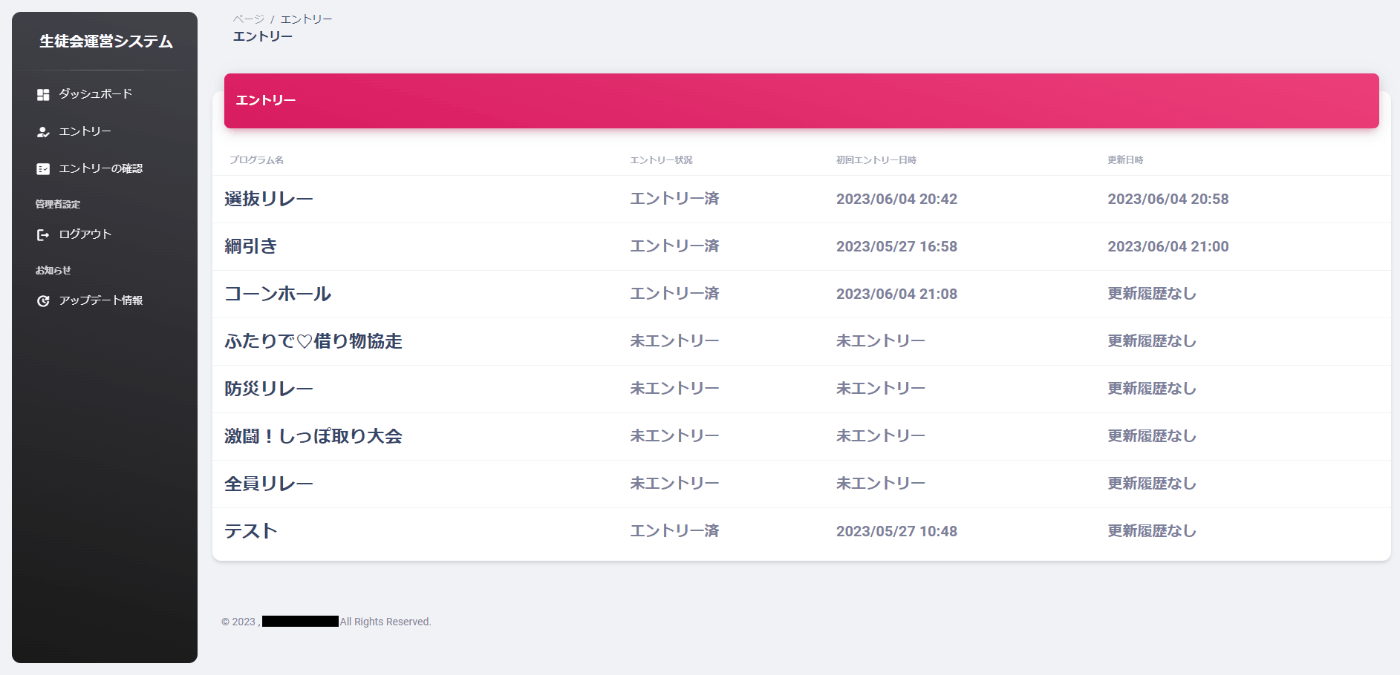
Task: Click コーンホール row 更新履歴なし
Action: pos(1152,294)
